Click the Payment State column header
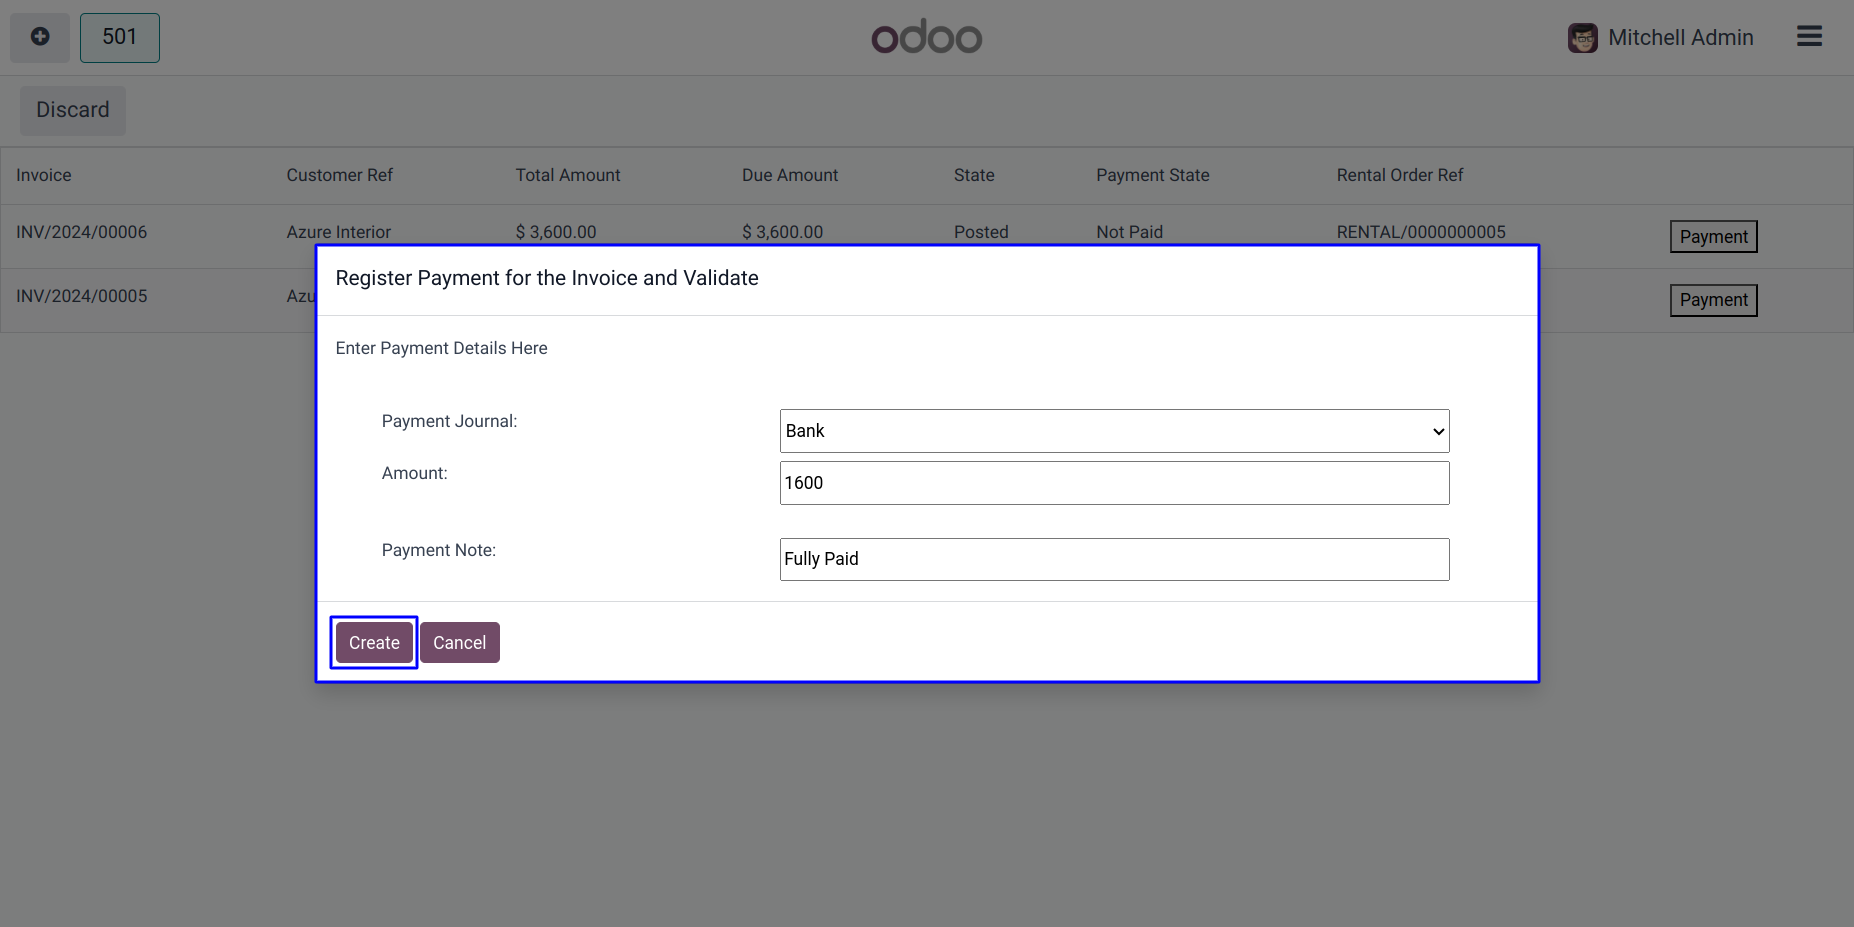This screenshot has height=927, width=1854. (x=1152, y=175)
